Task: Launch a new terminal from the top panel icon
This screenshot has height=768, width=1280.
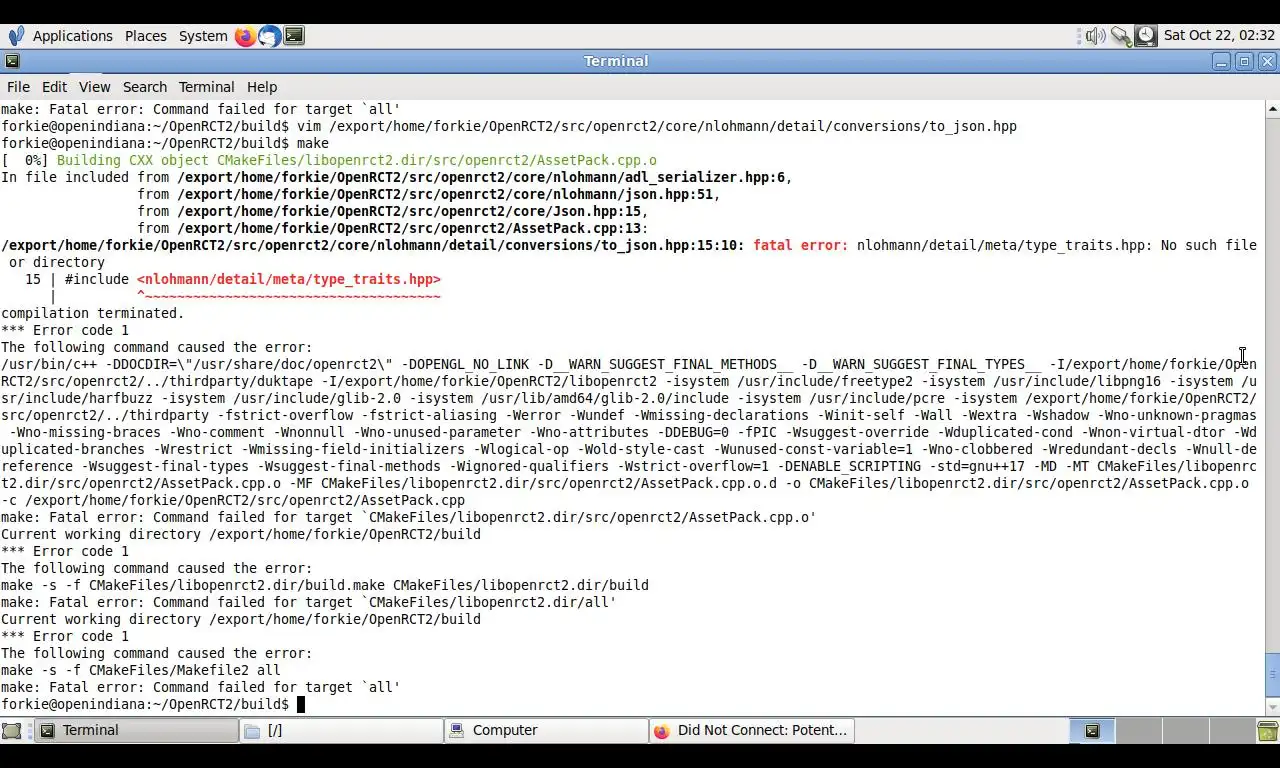Action: (294, 36)
